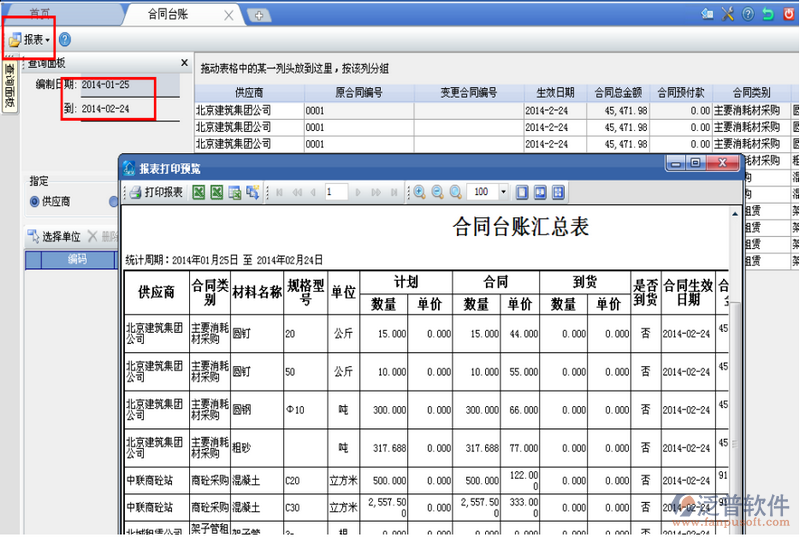
Task: Click the page number input box
Action: (335, 192)
